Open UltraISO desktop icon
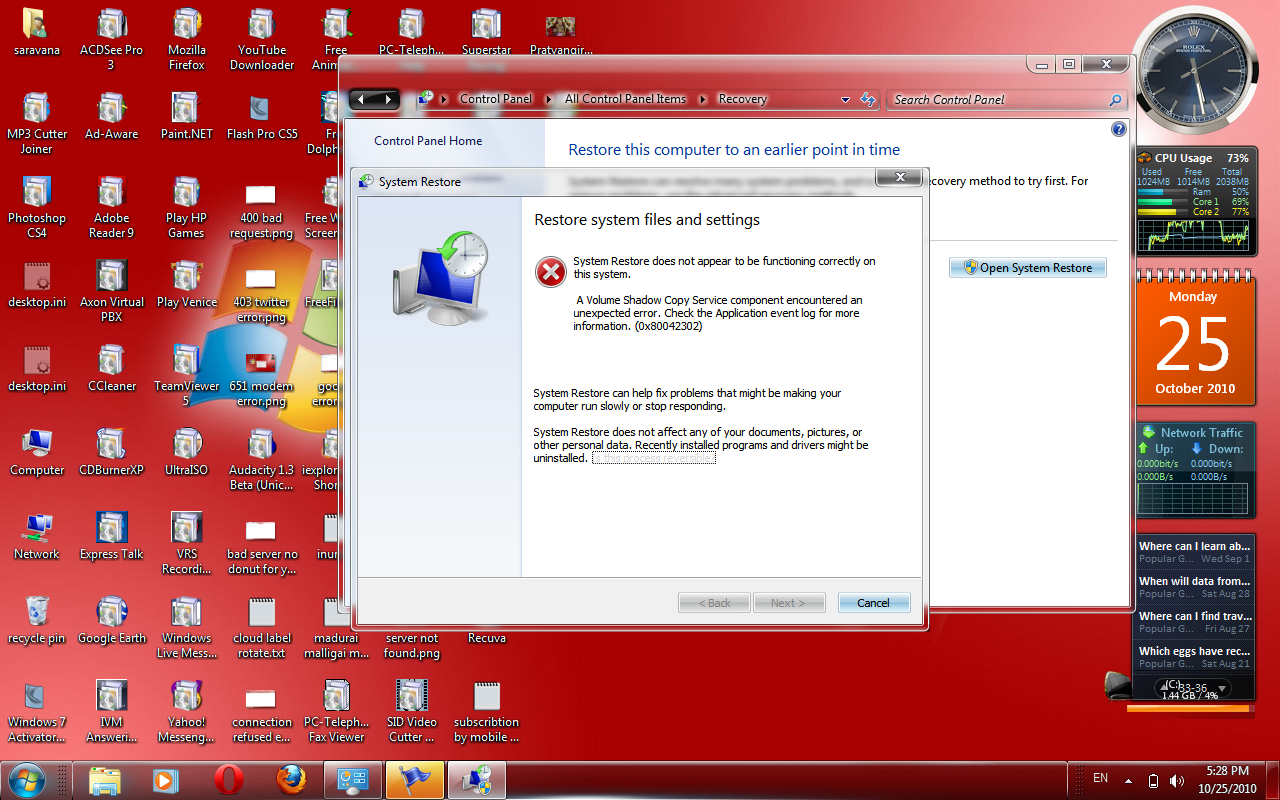 pos(186,452)
